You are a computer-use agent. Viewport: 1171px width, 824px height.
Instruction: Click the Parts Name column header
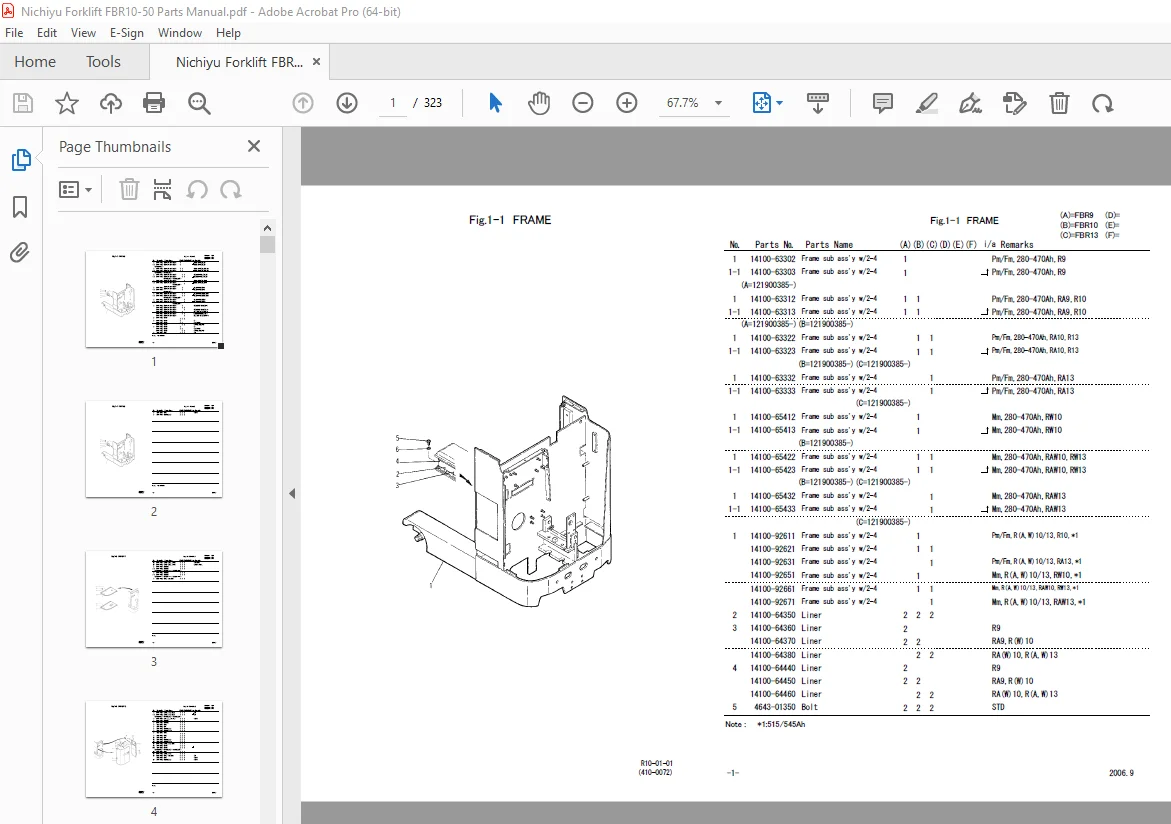pos(828,244)
